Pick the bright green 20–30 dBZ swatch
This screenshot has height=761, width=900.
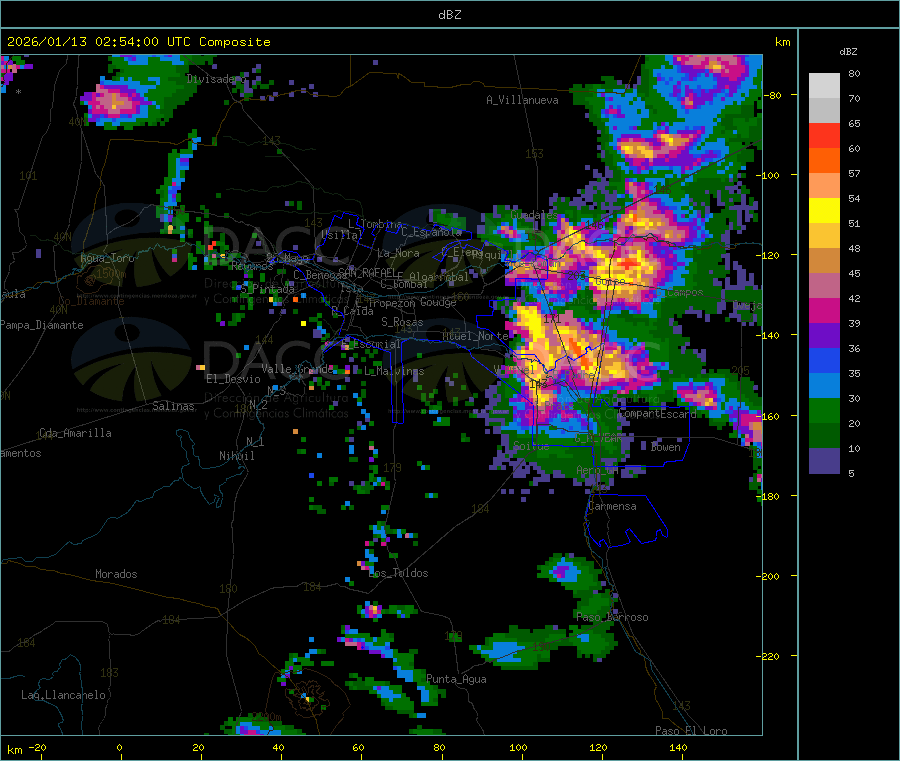824,411
